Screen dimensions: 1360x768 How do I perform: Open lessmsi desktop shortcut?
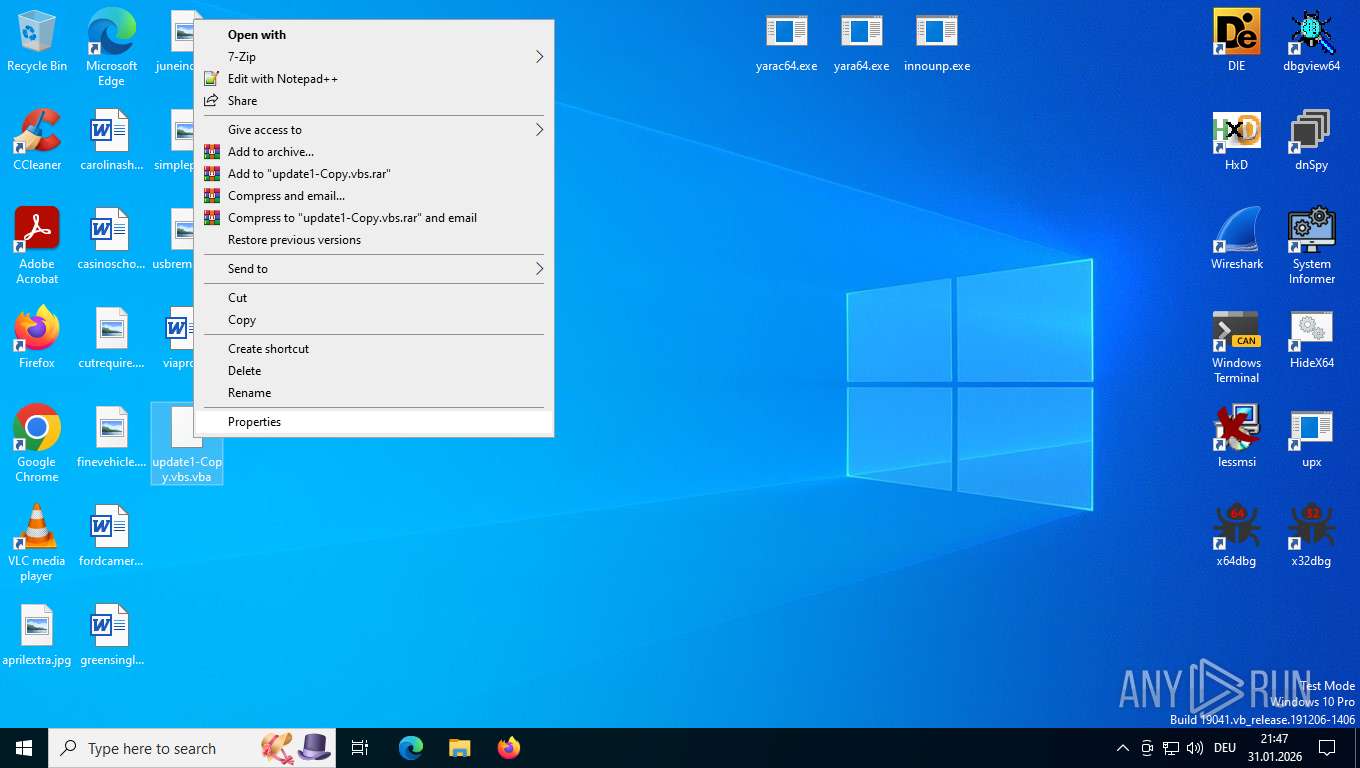tap(1237, 437)
